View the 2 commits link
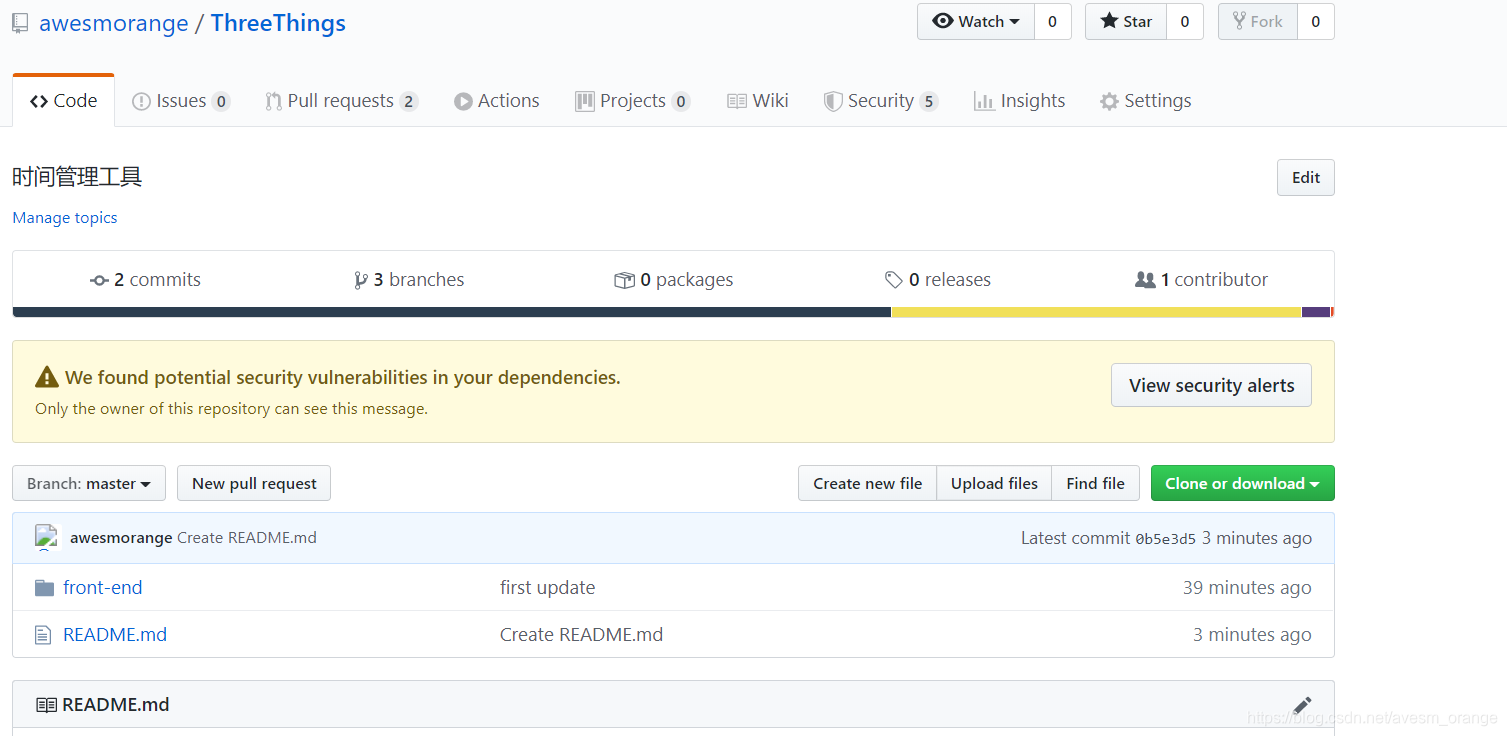 tap(145, 280)
